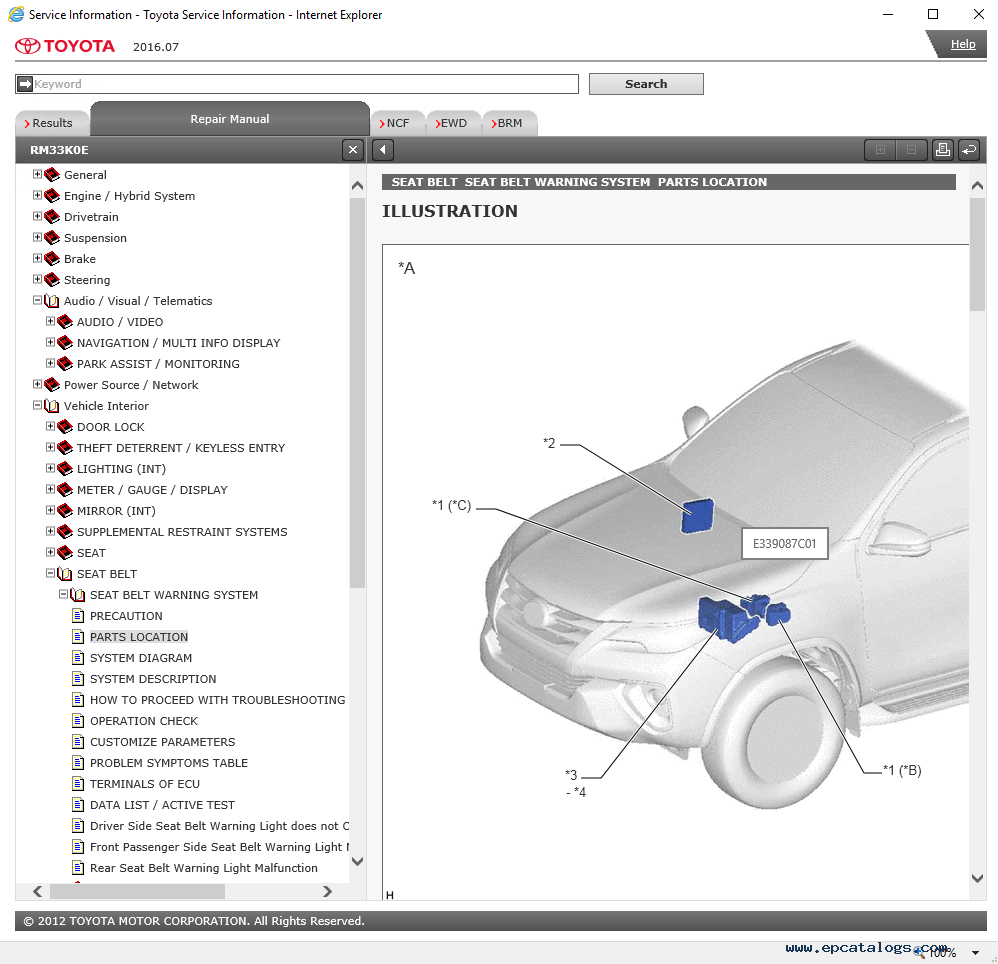Click the Drivetrain book icon
Image resolution: width=998 pixels, height=964 pixels.
pos(52,216)
